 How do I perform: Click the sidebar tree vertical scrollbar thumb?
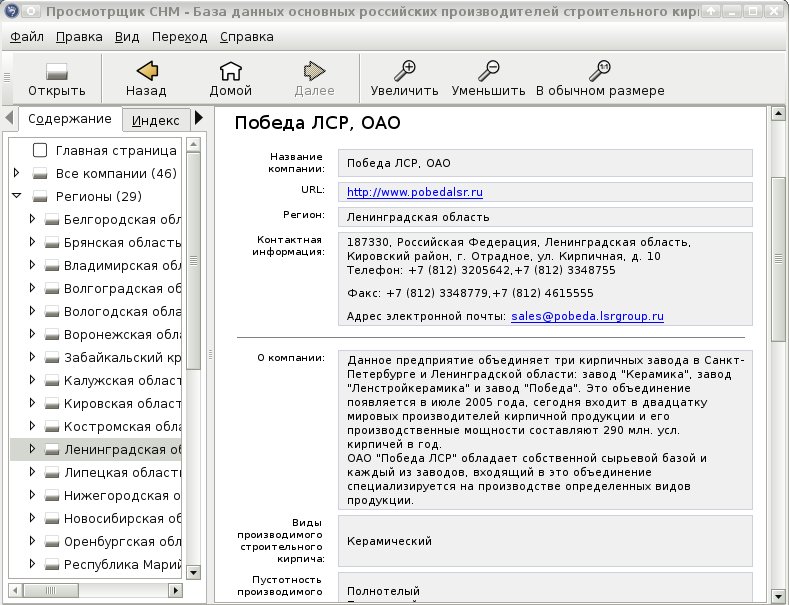193,261
